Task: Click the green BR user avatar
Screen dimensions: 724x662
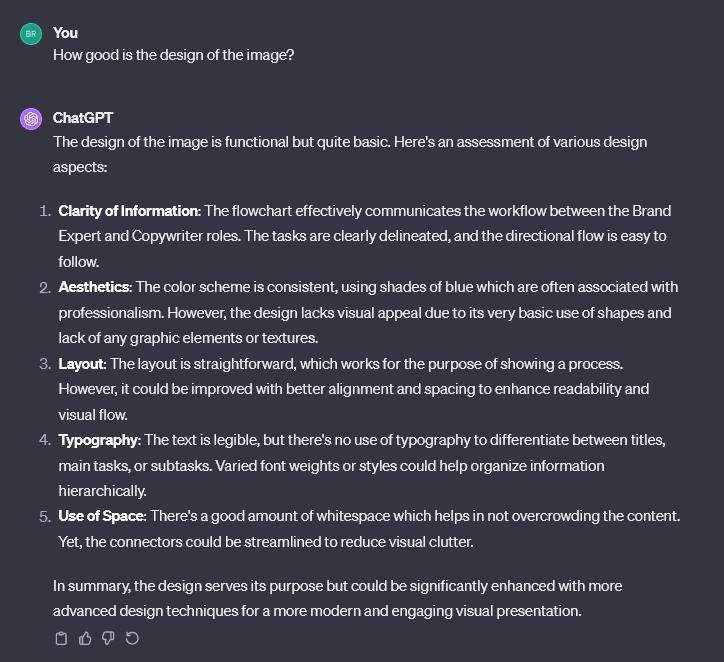Action: [31, 34]
